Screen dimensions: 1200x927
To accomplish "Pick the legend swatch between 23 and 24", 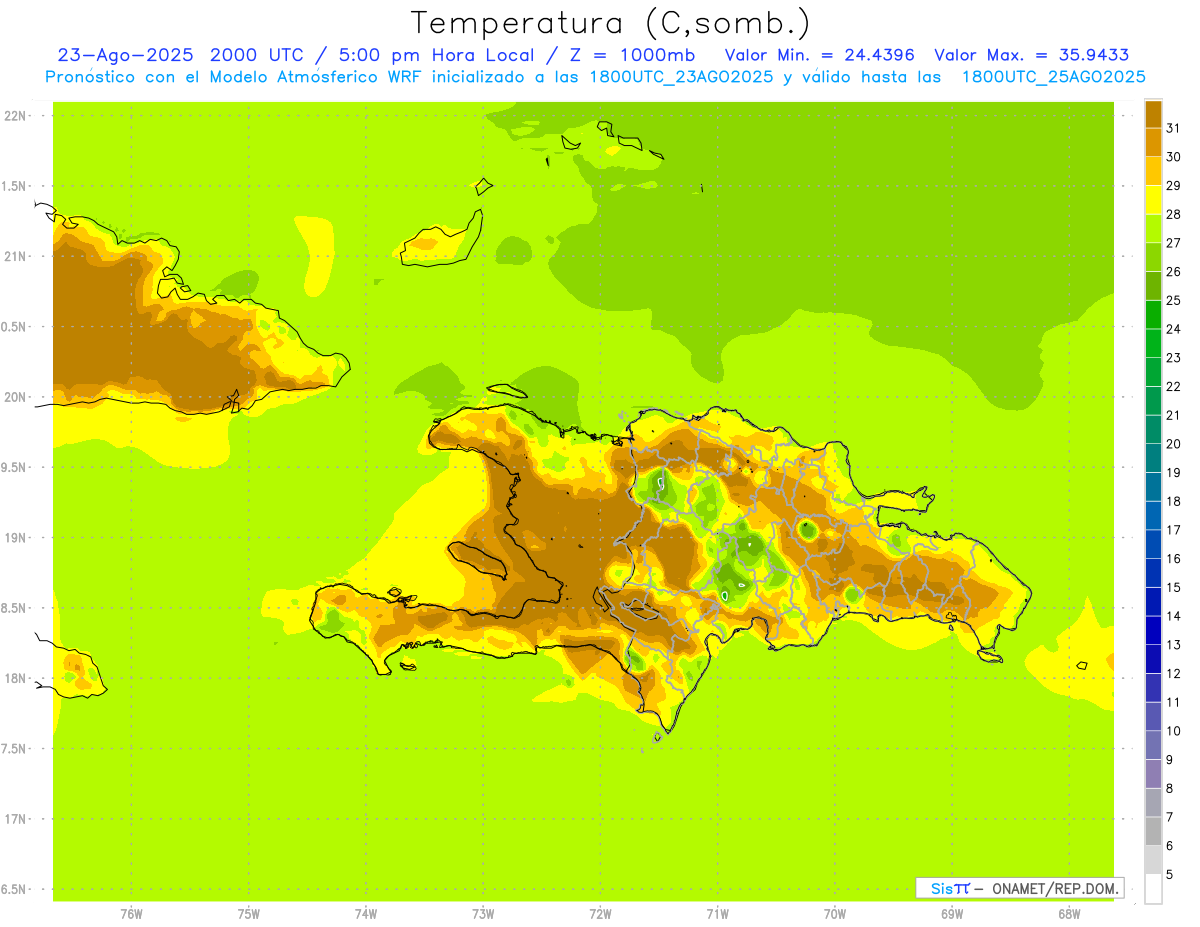I will point(1153,342).
